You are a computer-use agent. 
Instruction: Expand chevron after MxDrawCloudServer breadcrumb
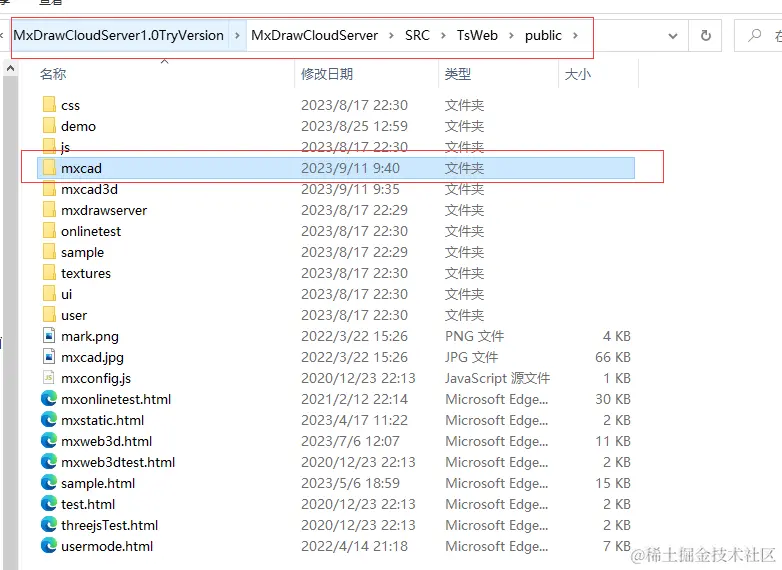tap(391, 35)
